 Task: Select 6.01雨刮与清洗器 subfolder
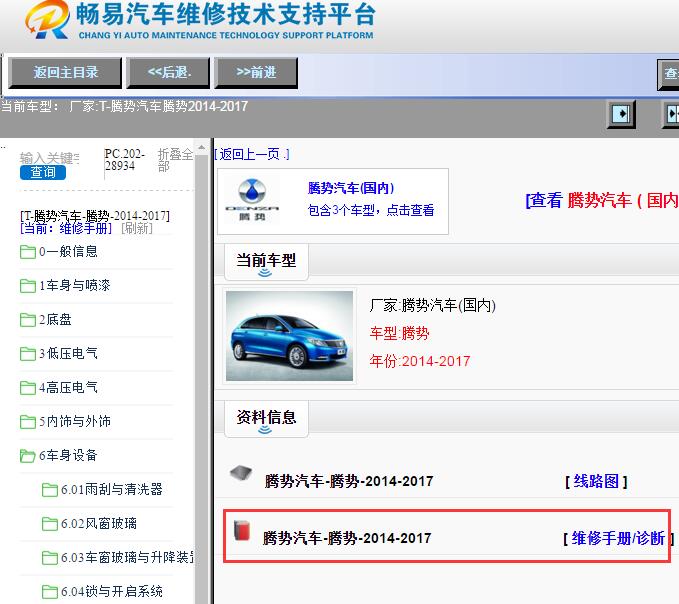point(112,489)
